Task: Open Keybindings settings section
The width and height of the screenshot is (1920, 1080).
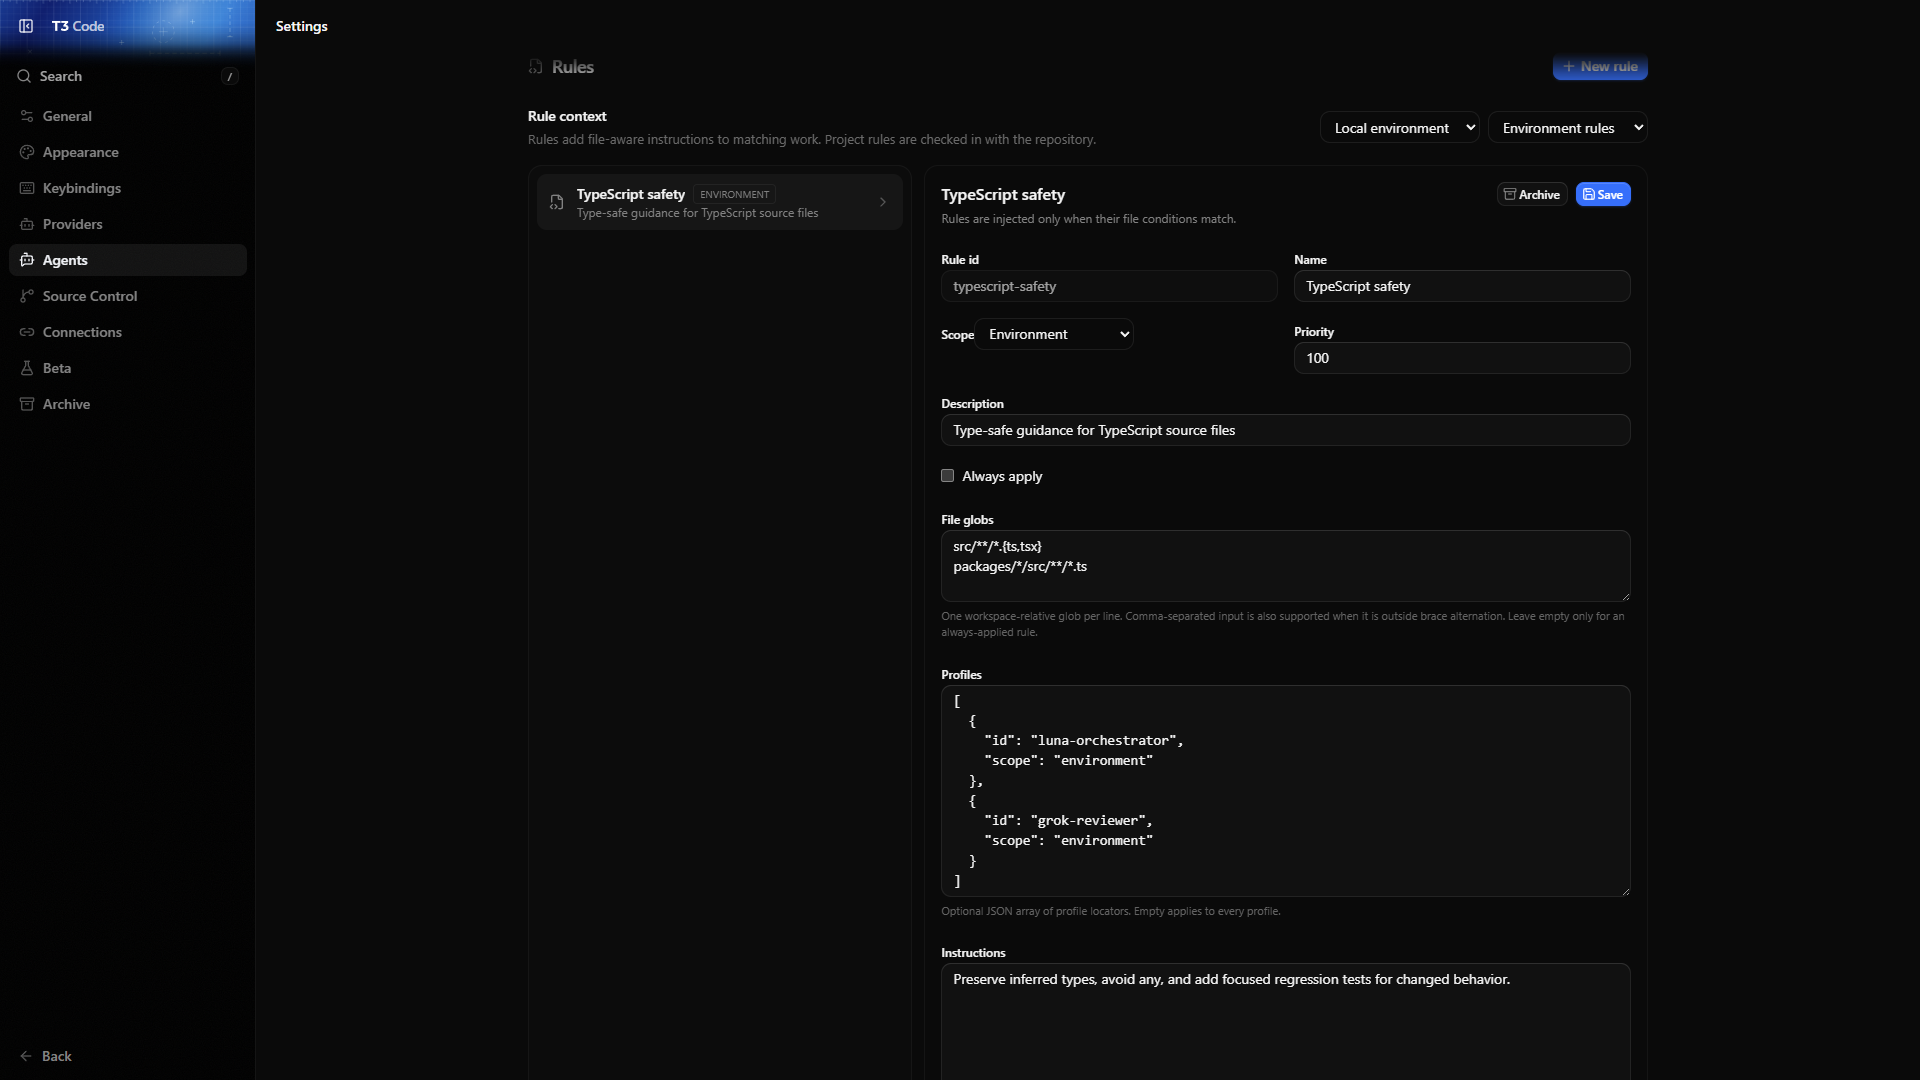Action: pos(128,188)
